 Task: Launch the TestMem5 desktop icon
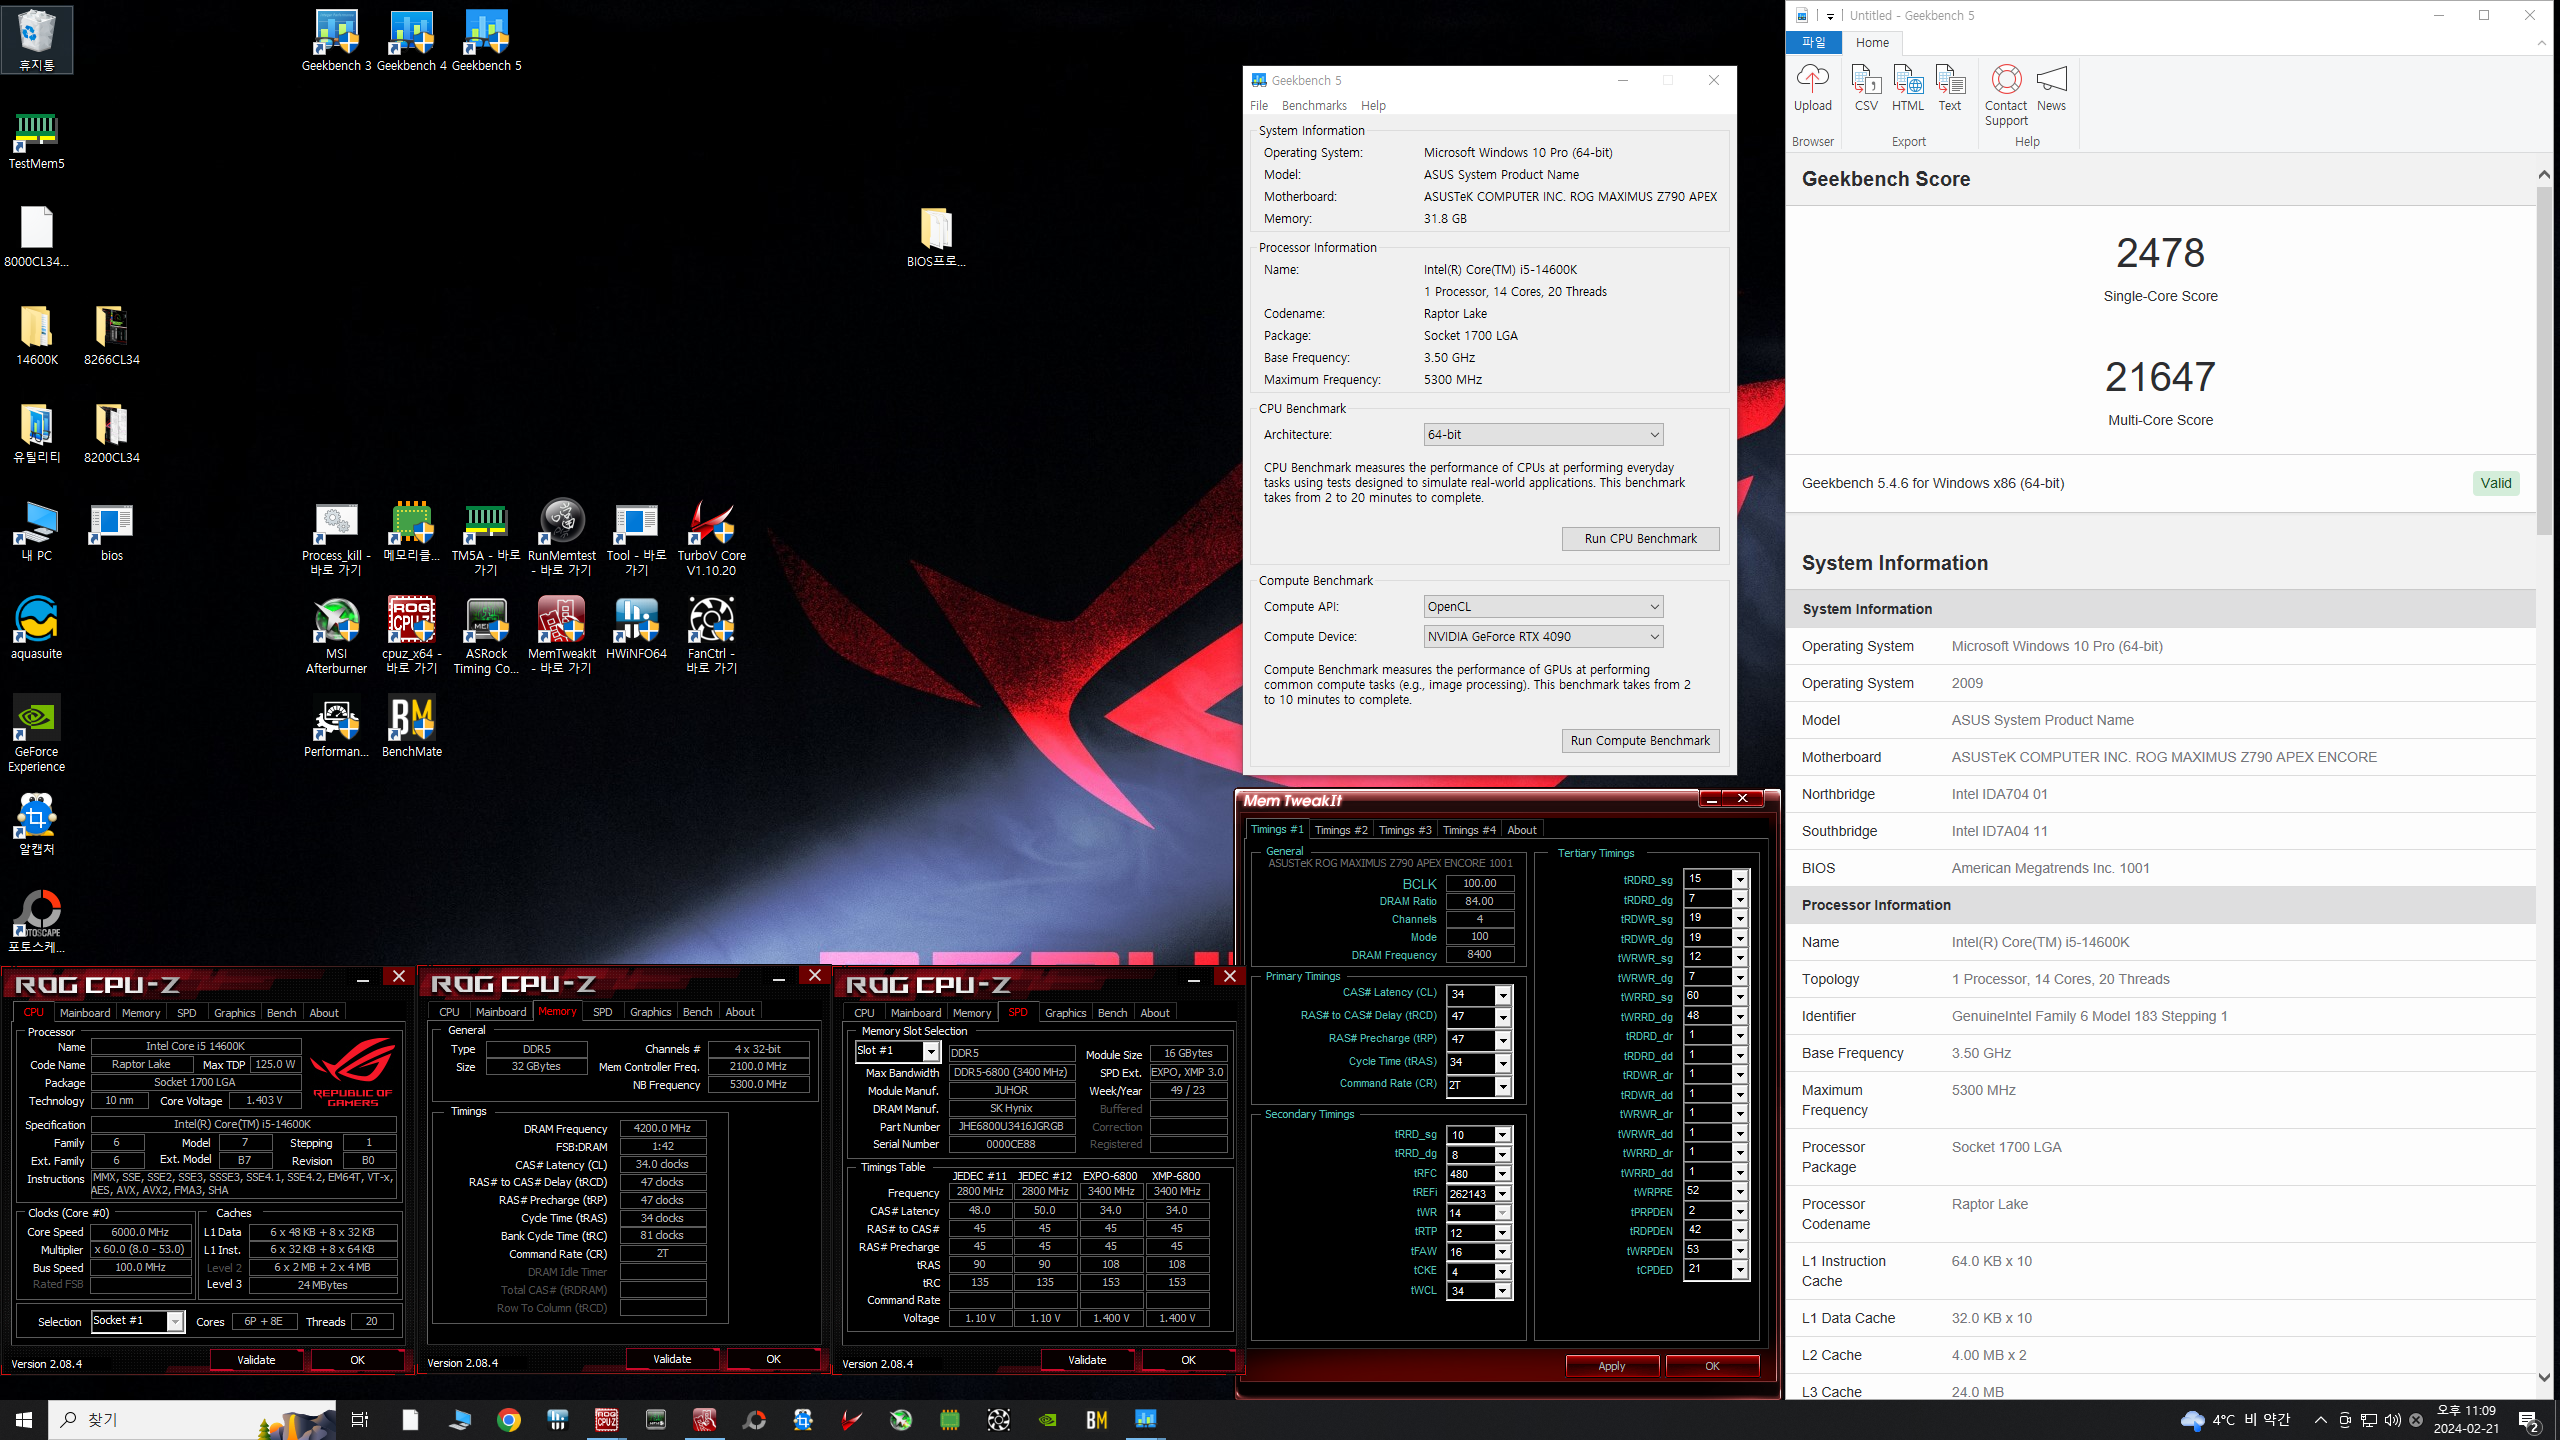point(36,138)
